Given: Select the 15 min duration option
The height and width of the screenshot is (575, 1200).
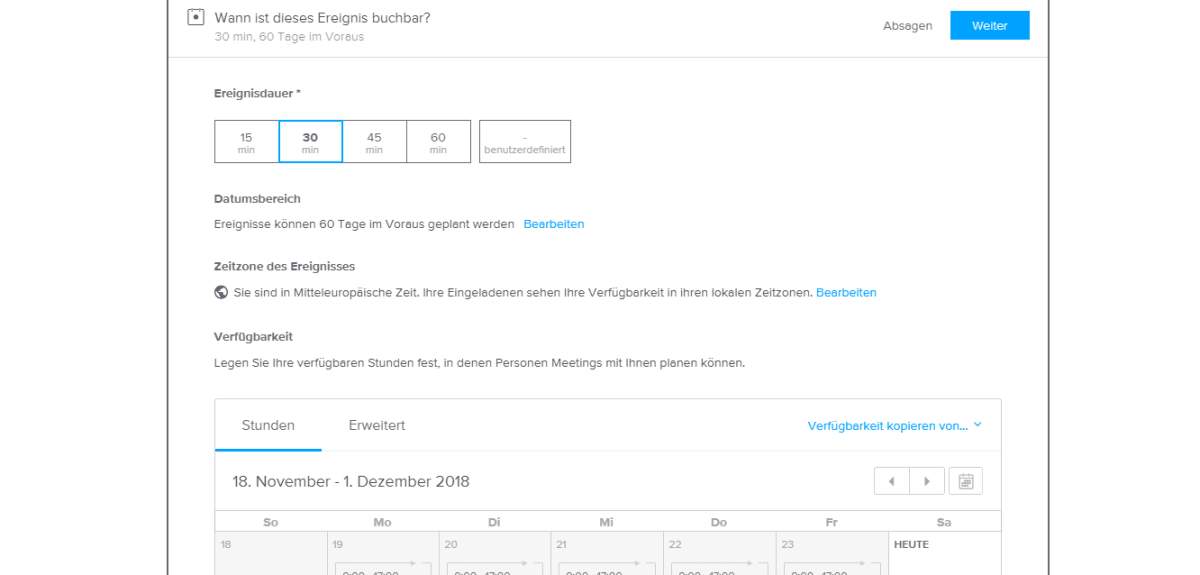Looking at the screenshot, I should tap(246, 142).
